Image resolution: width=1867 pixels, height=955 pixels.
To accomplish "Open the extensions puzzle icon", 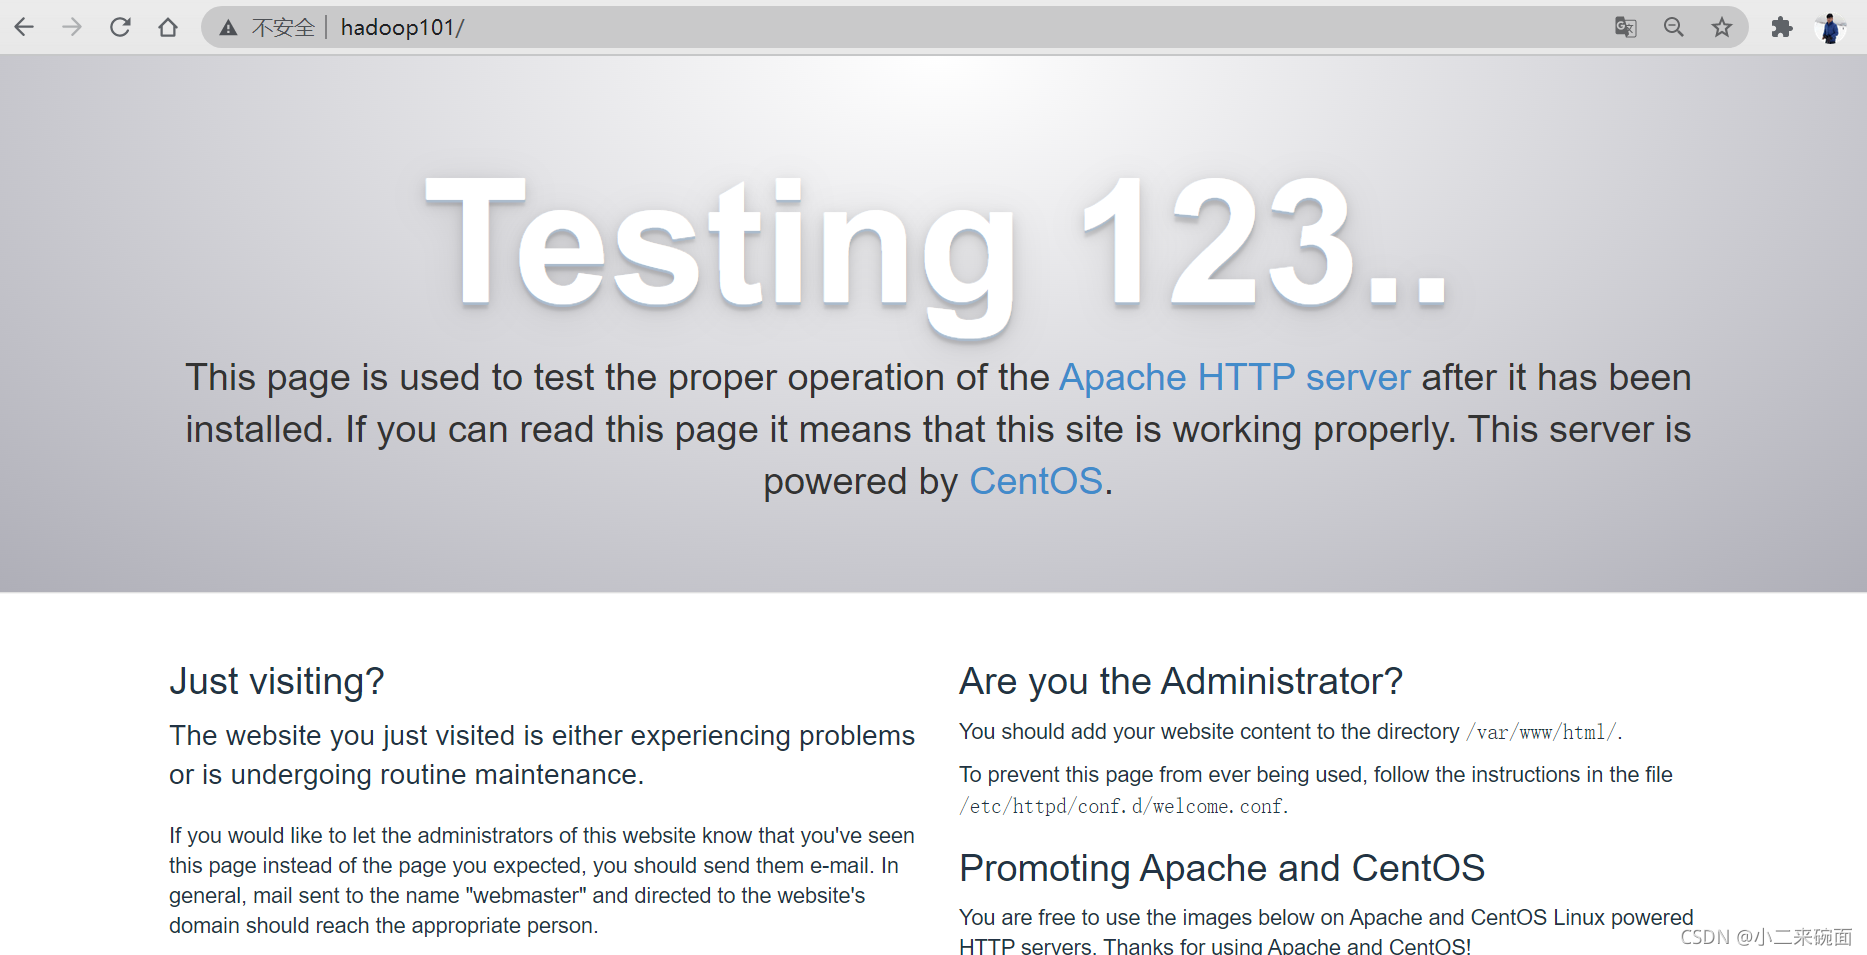I will pyautogui.click(x=1782, y=27).
